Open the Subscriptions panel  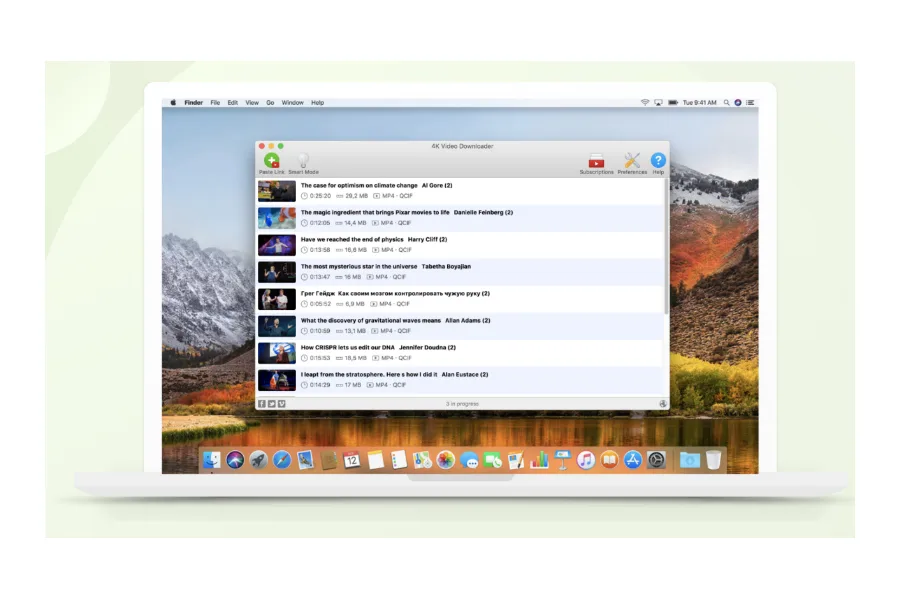coord(596,164)
